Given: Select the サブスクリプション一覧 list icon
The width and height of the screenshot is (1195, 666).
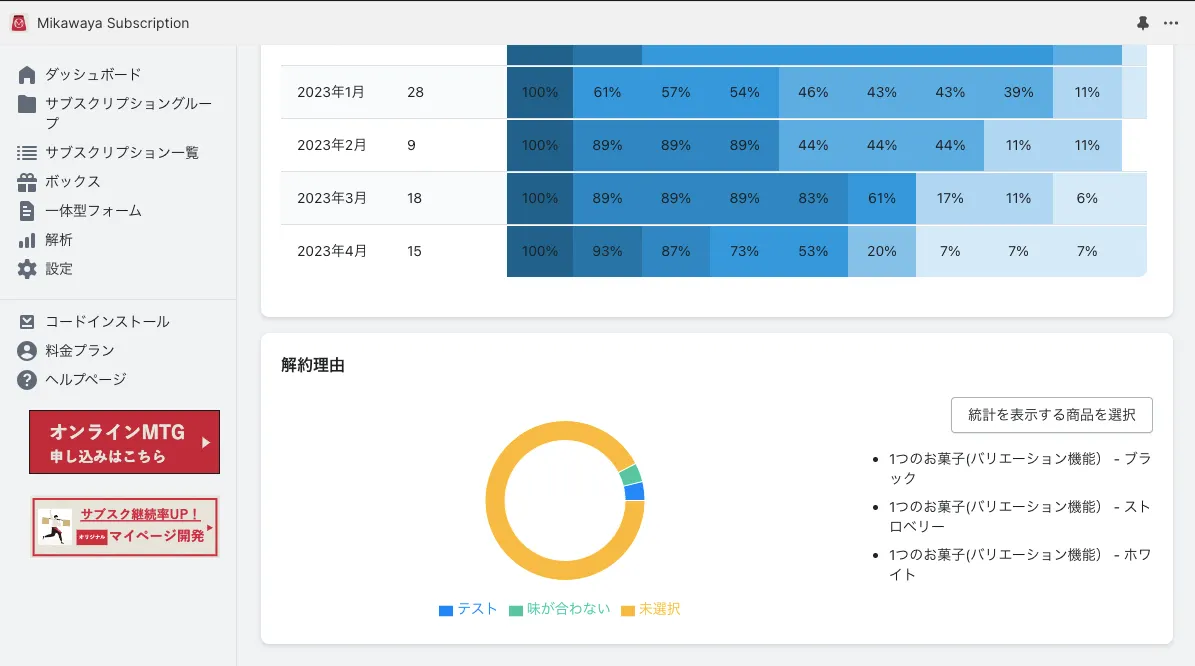Looking at the screenshot, I should 27,152.
